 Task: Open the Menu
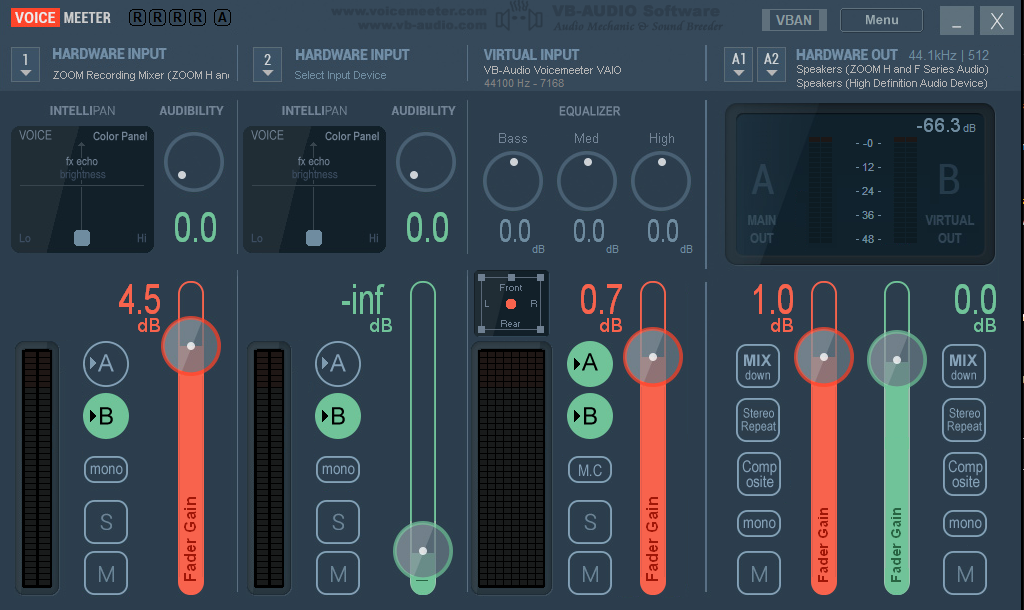pos(882,20)
